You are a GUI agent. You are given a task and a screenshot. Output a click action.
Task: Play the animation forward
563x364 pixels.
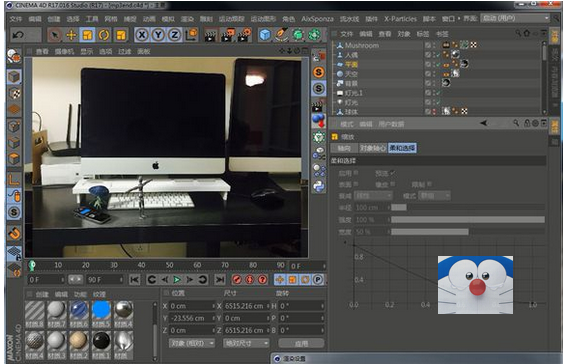click(x=177, y=280)
